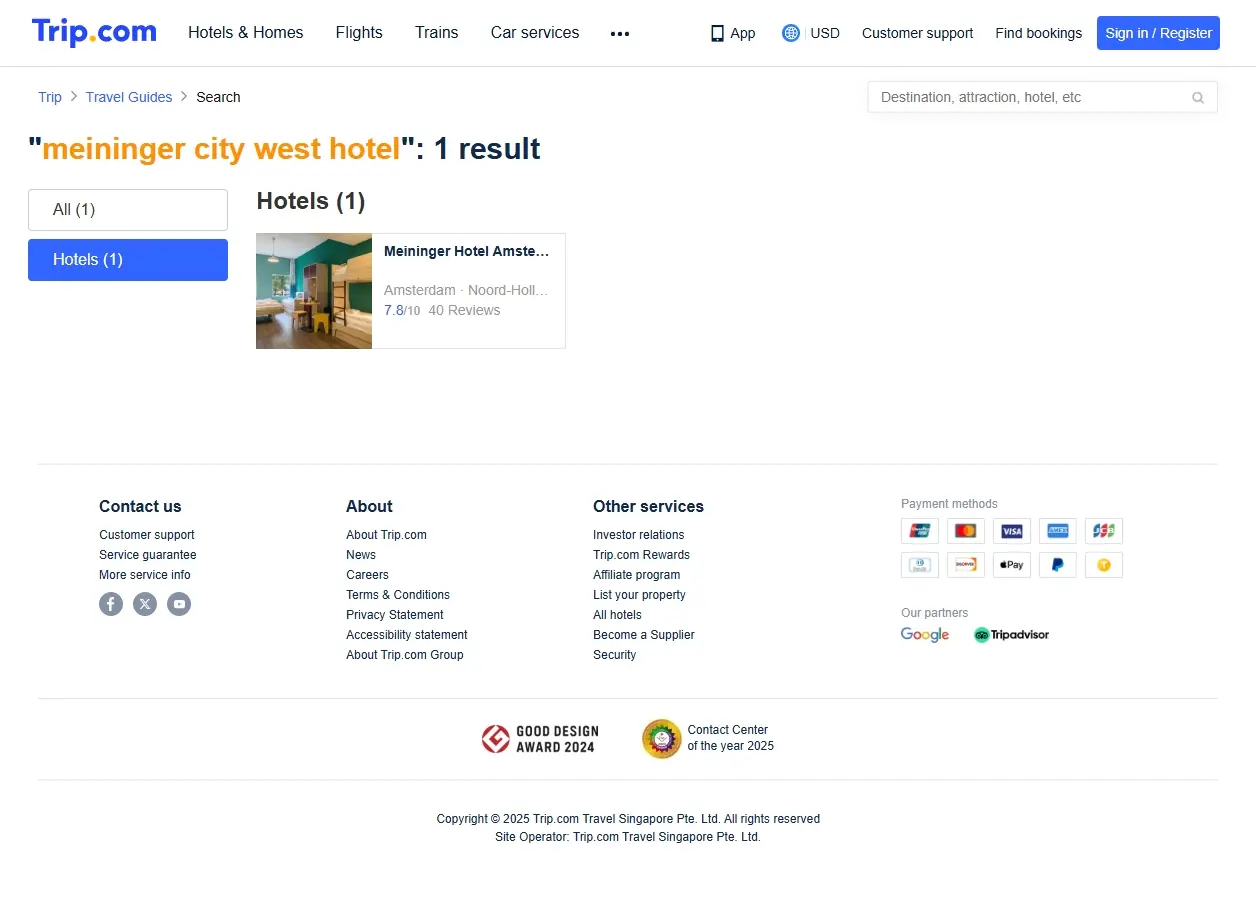This screenshot has height=921, width=1256.
Task: Click the Diners Club payment icon
Action: 920,565
